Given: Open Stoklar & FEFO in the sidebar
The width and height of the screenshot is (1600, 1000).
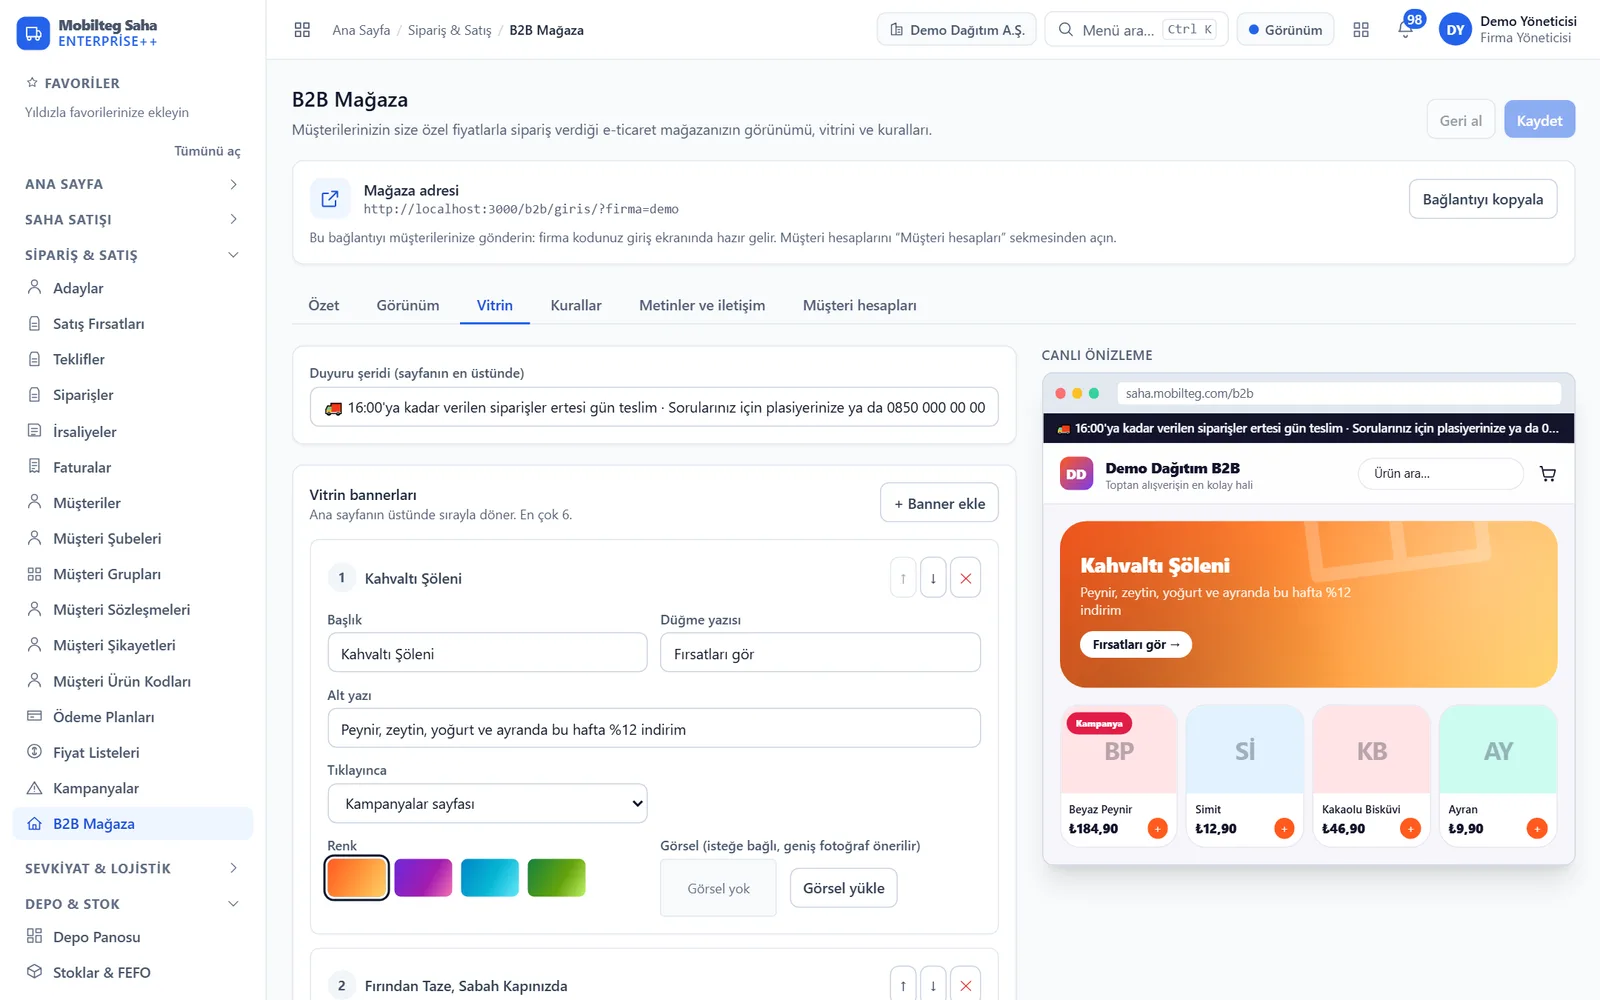Looking at the screenshot, I should pyautogui.click(x=132, y=972).
